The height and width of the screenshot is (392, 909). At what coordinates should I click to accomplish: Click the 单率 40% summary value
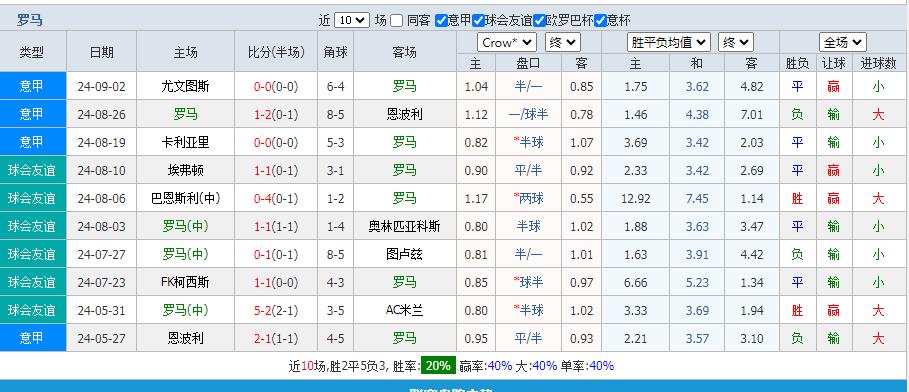pyautogui.click(x=601, y=366)
